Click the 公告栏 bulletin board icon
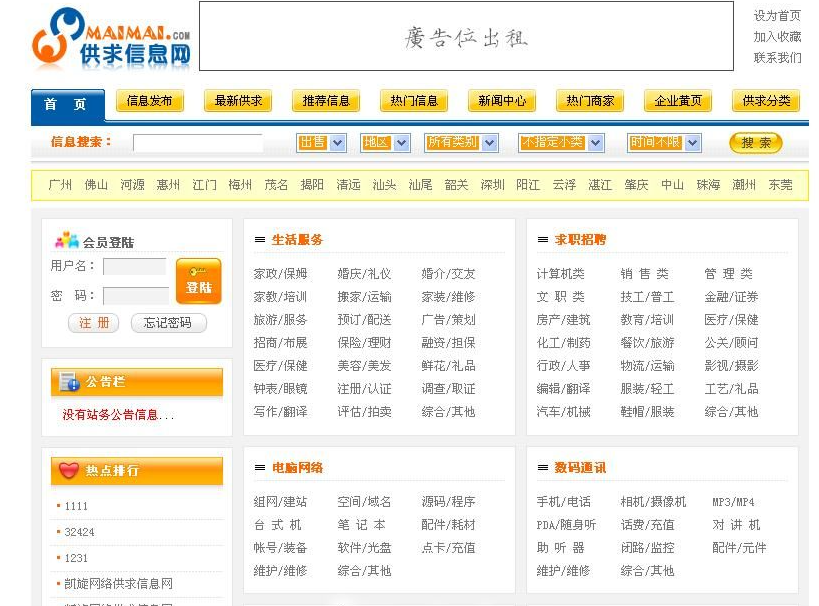The image size is (819, 606). (69, 382)
